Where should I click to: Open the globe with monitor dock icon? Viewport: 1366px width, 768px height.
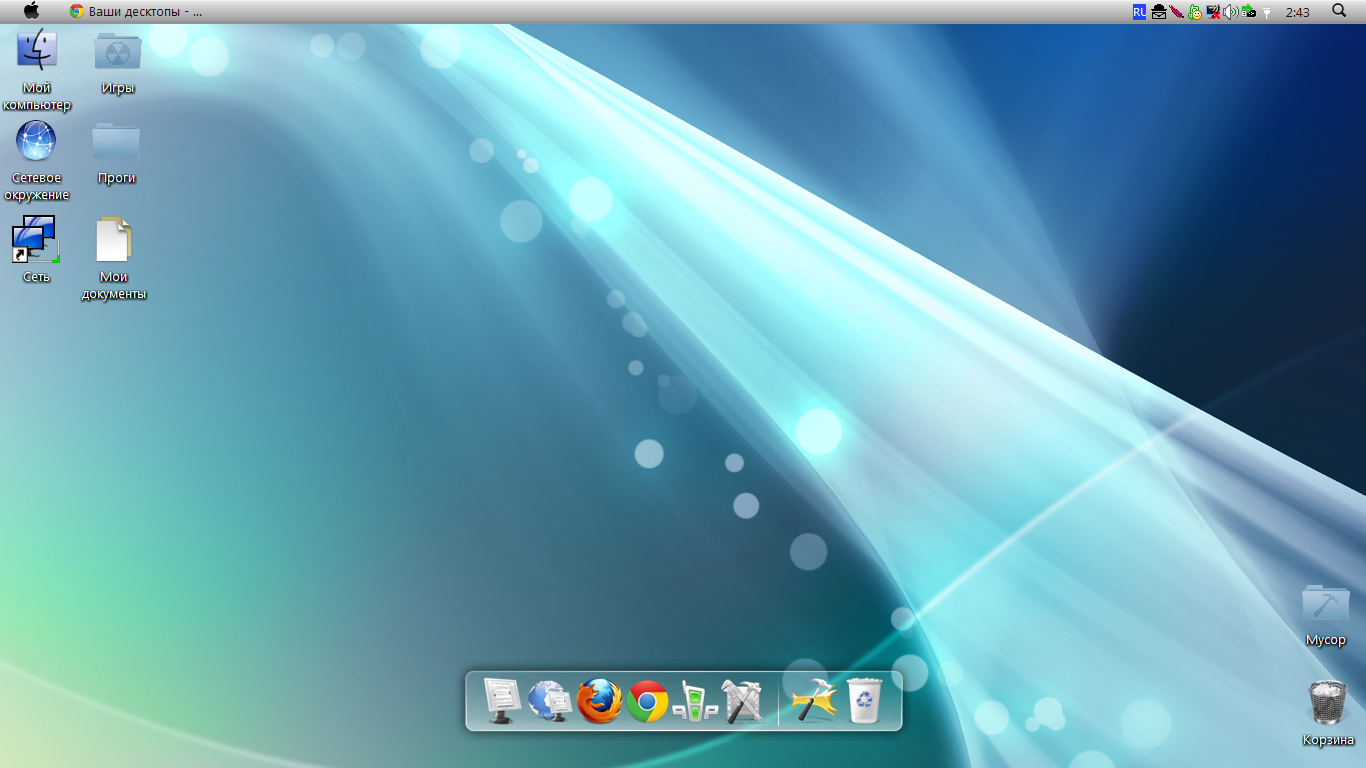click(550, 701)
